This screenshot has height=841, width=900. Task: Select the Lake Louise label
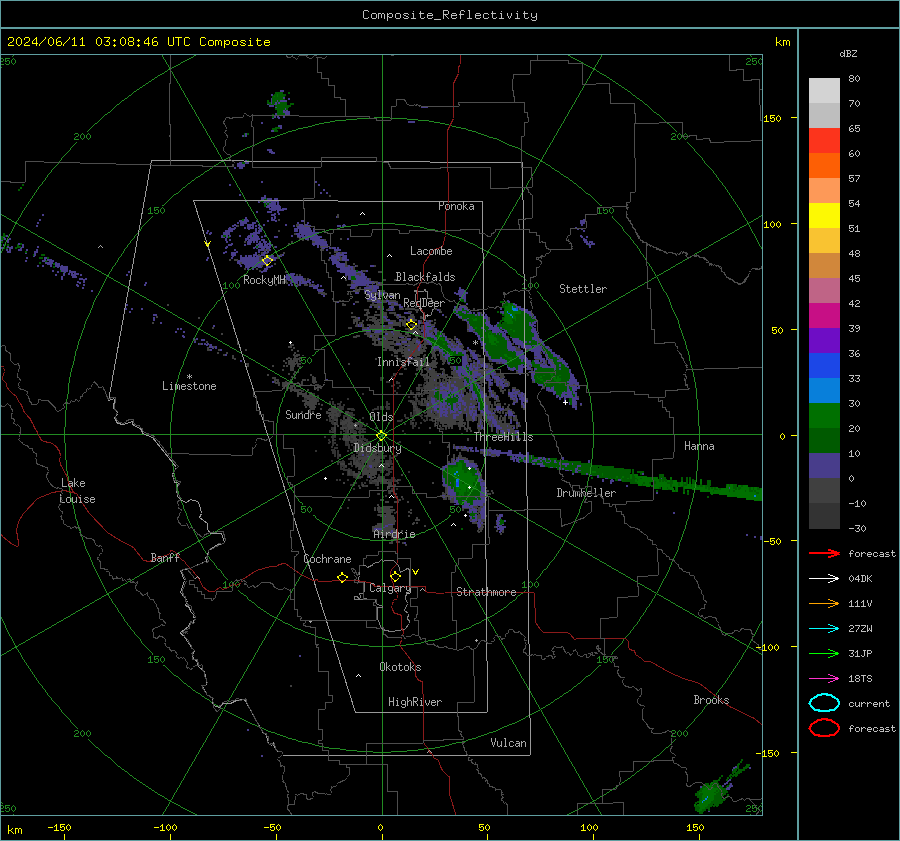tap(77, 491)
